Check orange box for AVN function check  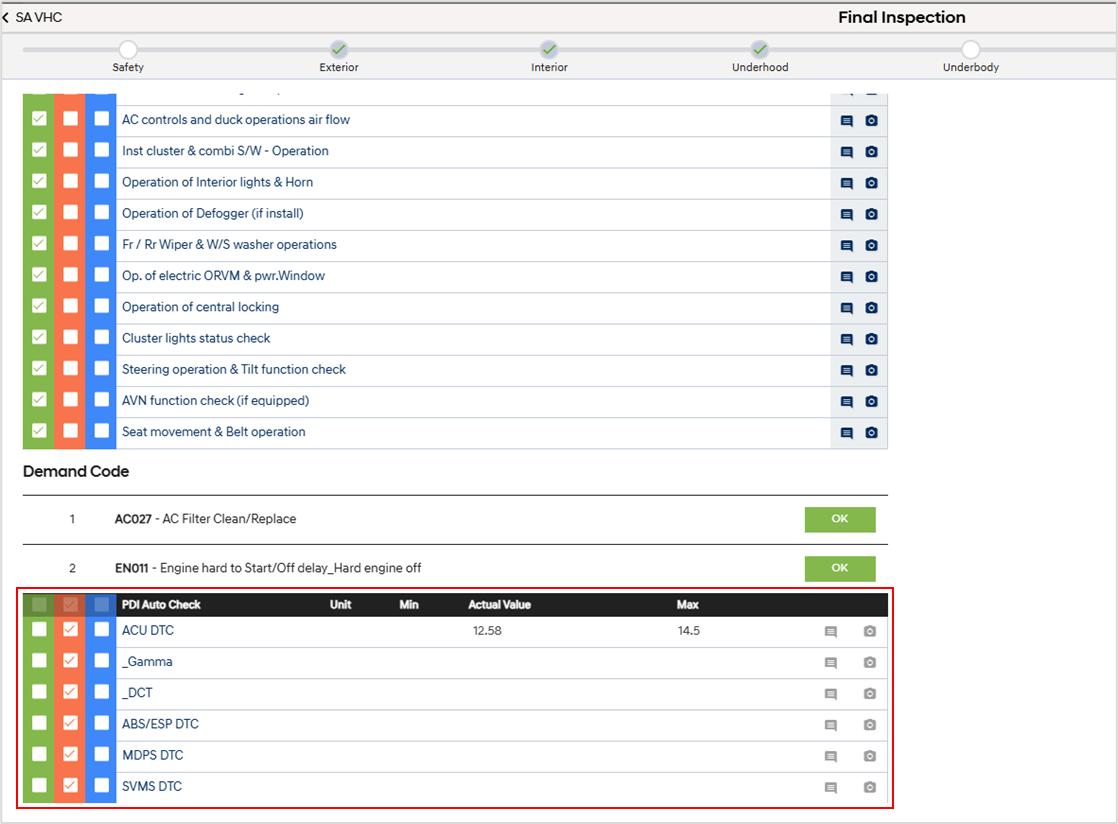(70, 399)
